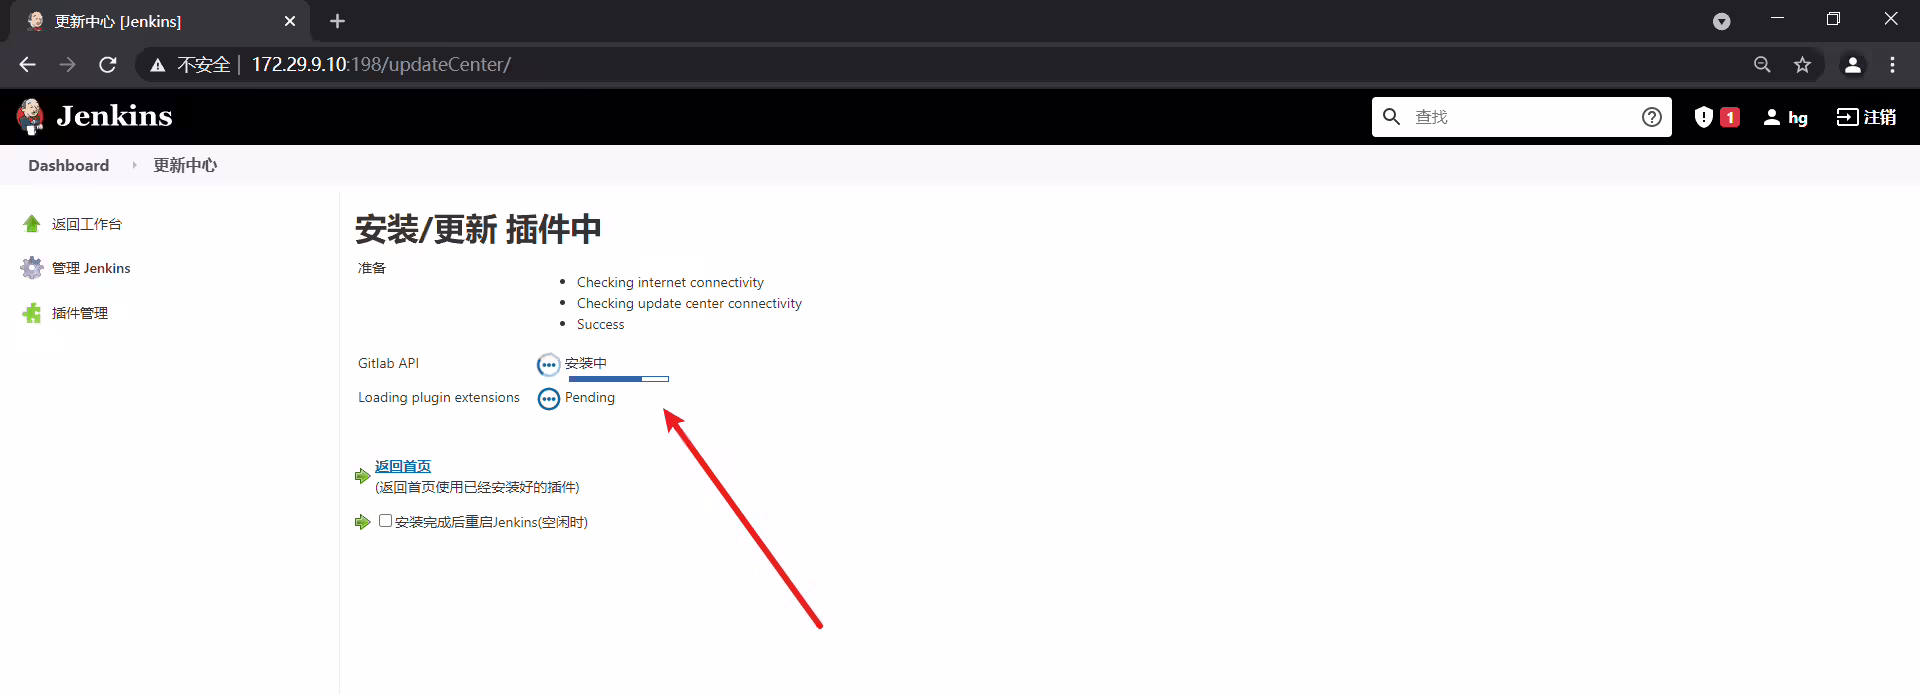The image size is (1920, 694).
Task: Click the Gitlab API install progress bar
Action: coord(619,379)
